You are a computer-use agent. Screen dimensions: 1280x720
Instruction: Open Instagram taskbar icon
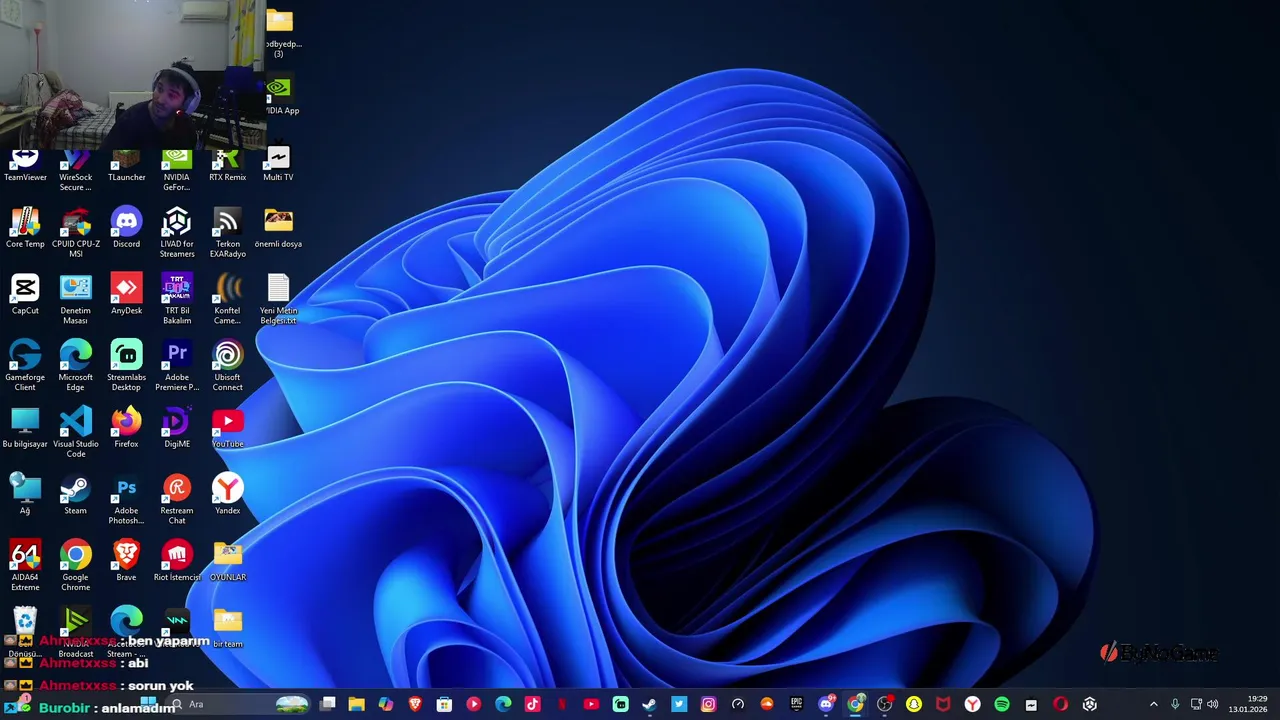[x=708, y=704]
